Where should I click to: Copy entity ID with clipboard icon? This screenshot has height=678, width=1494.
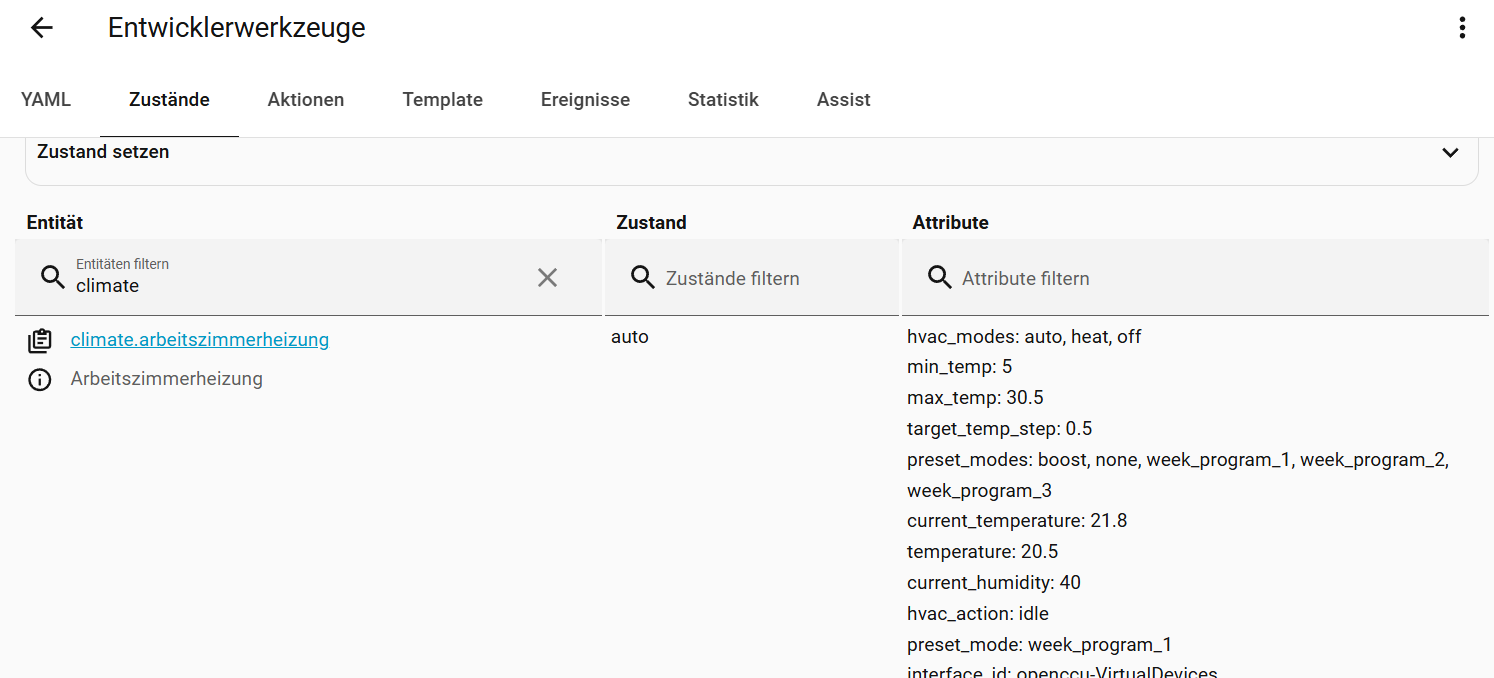(40, 341)
